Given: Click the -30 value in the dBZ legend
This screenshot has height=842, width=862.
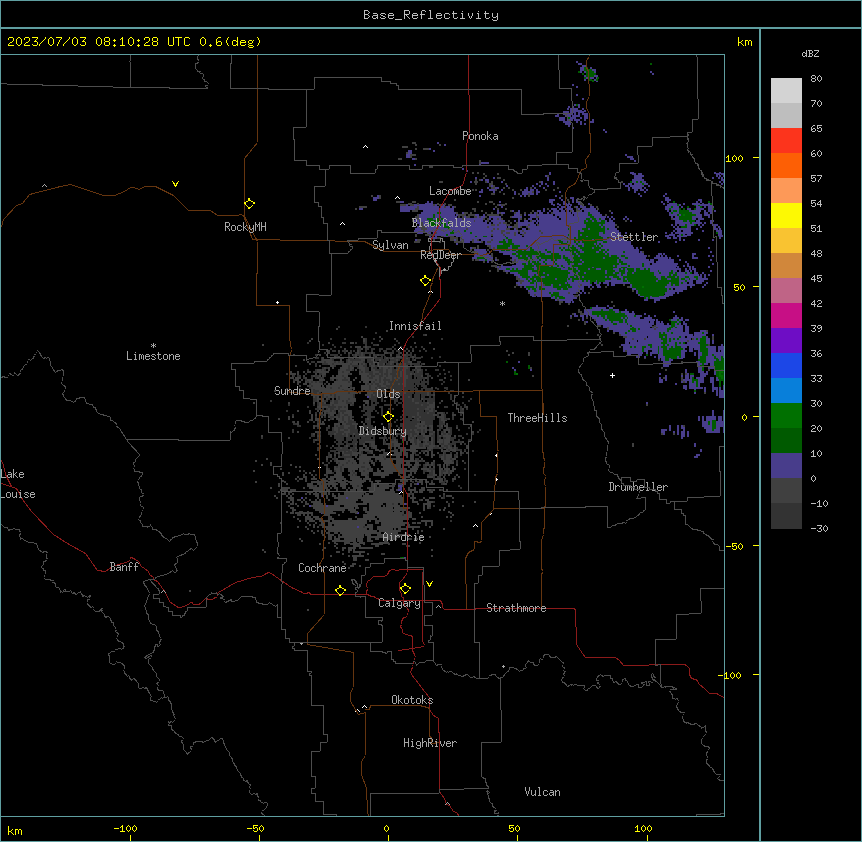Looking at the screenshot, I should point(819,529).
